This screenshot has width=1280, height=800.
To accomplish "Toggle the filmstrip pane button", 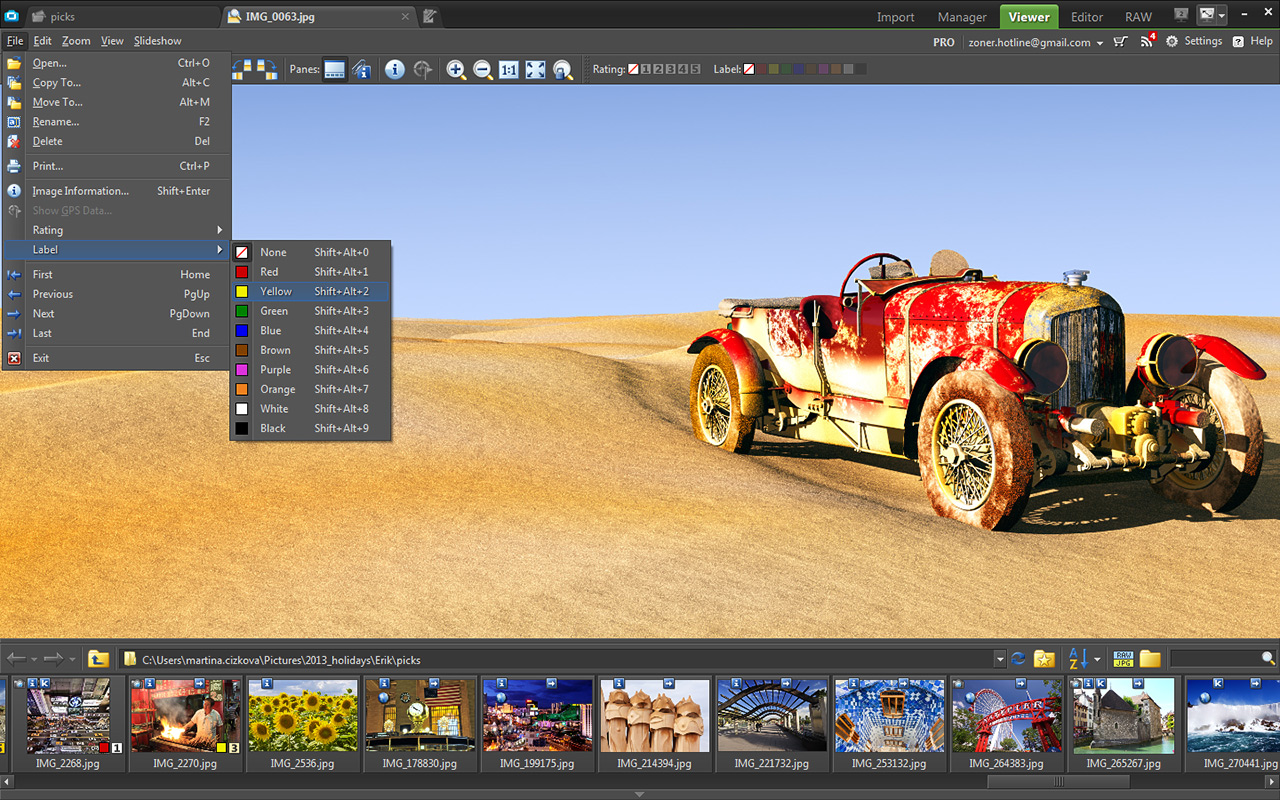I will (x=334, y=70).
